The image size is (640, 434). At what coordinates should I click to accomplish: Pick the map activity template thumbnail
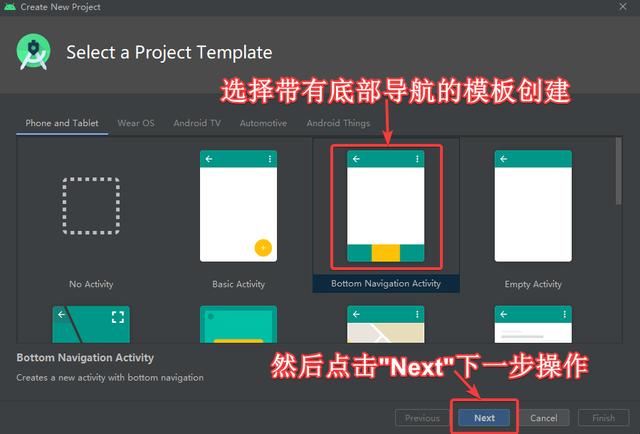pos(386,324)
